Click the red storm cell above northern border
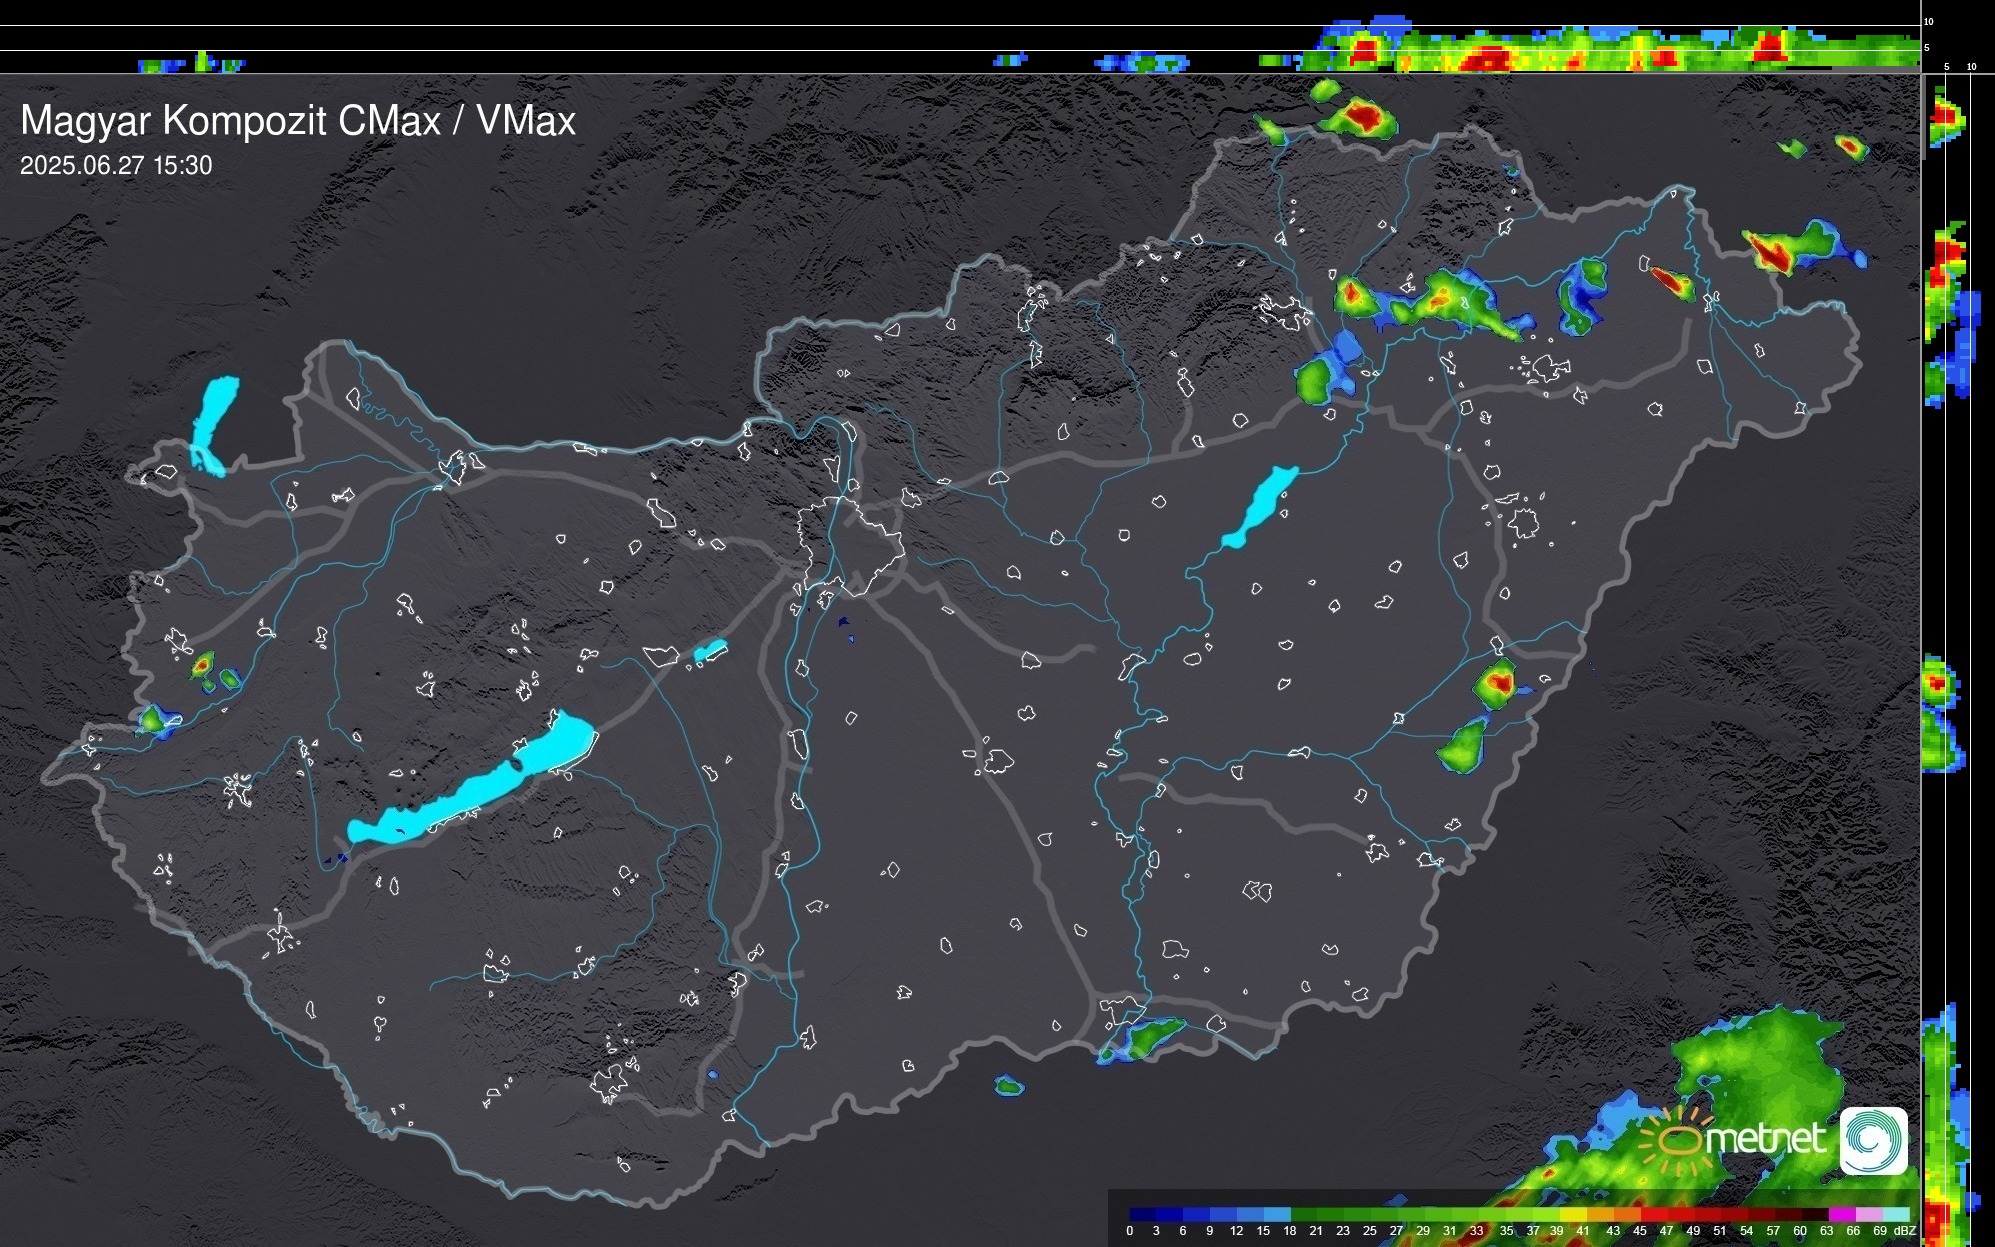1995x1247 pixels. coord(1362,117)
